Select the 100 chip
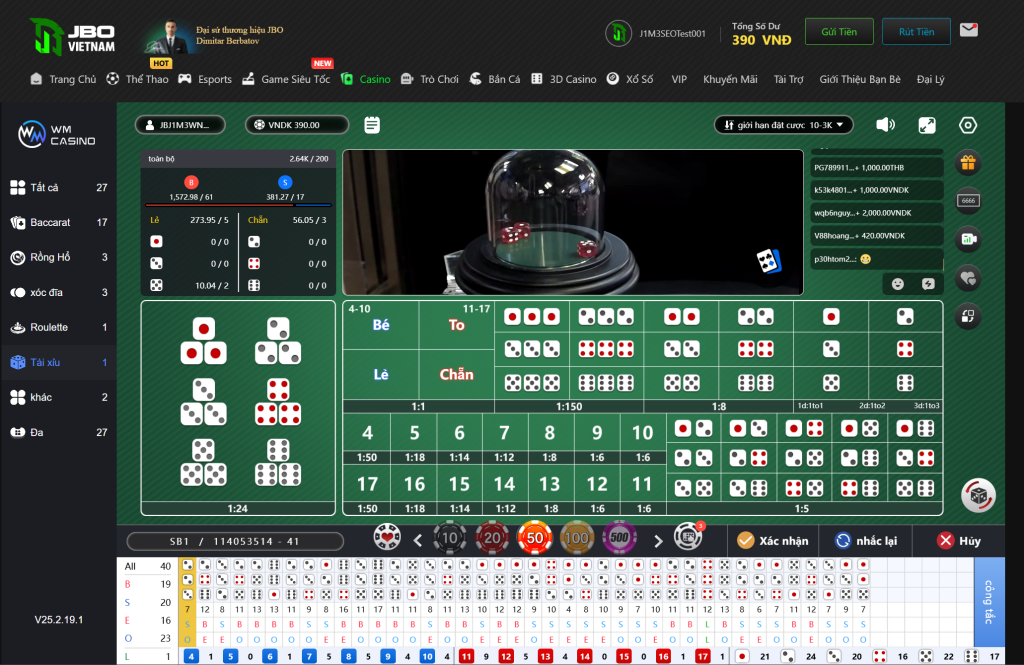This screenshot has width=1024, height=665. tap(577, 538)
